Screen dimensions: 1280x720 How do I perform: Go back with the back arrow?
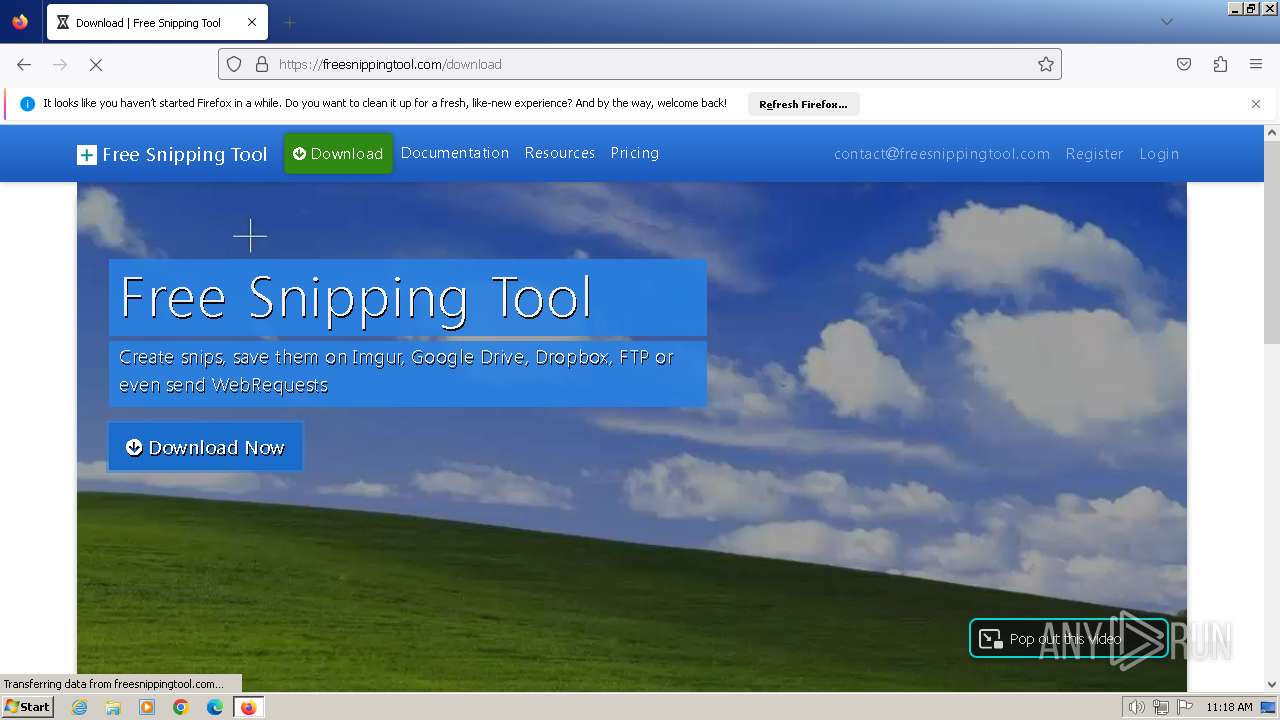24,64
